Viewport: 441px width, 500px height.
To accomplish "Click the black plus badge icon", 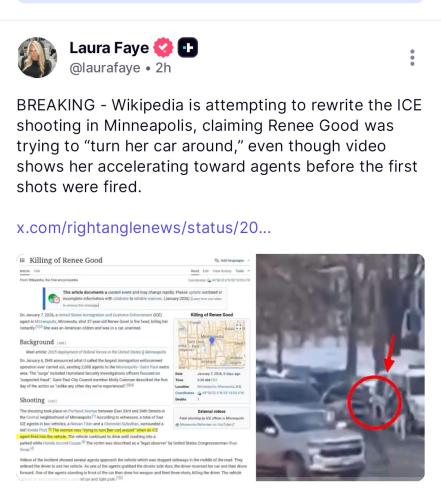I will (188, 48).
